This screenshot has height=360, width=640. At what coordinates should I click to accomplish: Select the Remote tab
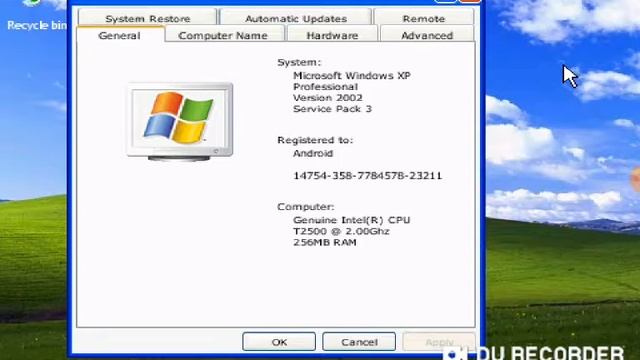(424, 18)
